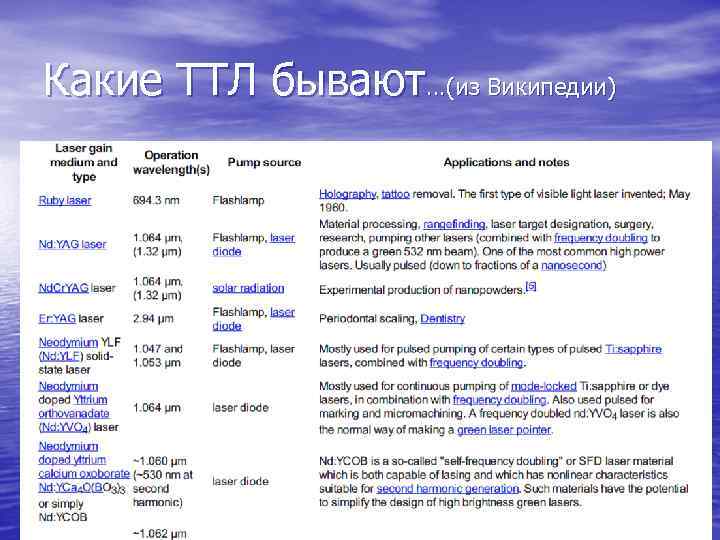Click frequency doubling link in Nd:YVO4 row
720x540 pixels.
click(500, 399)
